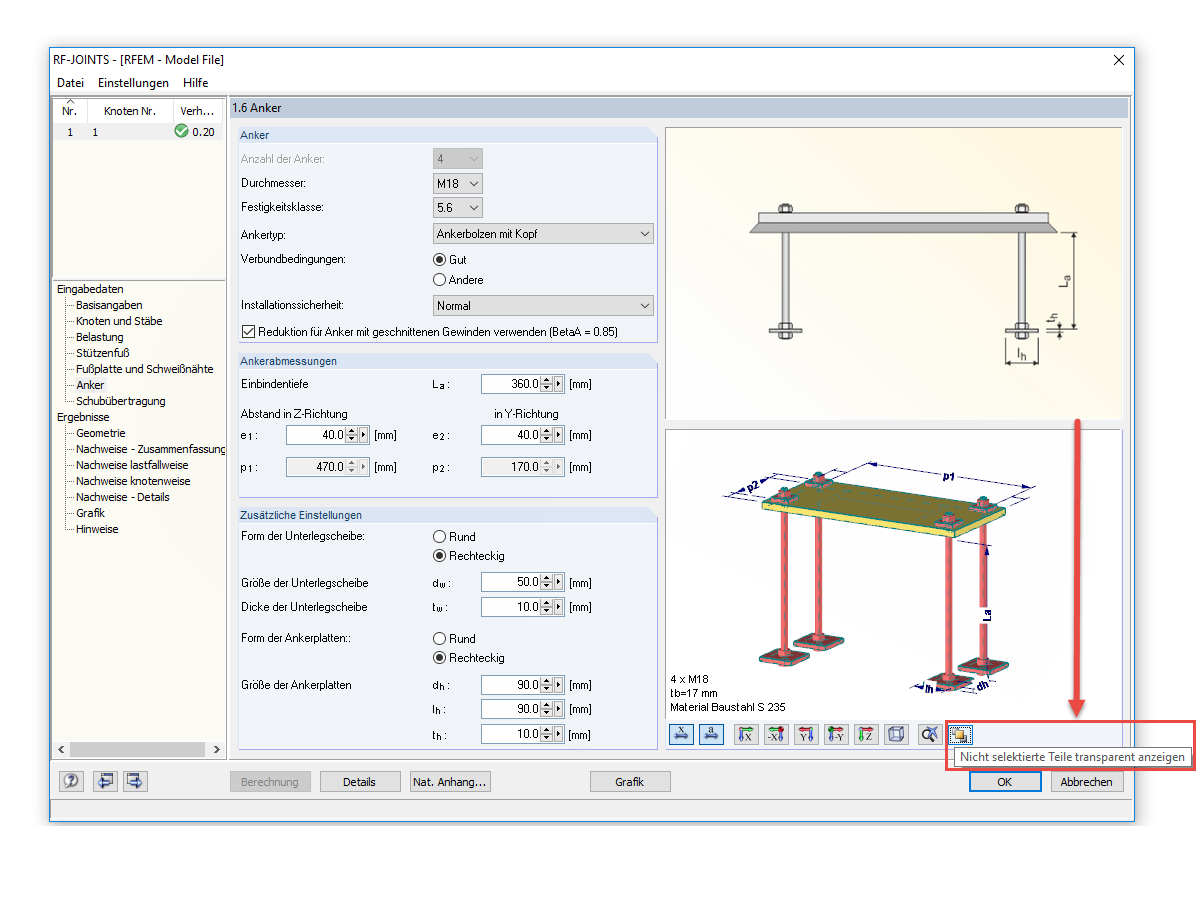Switch to isometric cube view
Screen dimensions: 1200x900
pyautogui.click(x=898, y=734)
